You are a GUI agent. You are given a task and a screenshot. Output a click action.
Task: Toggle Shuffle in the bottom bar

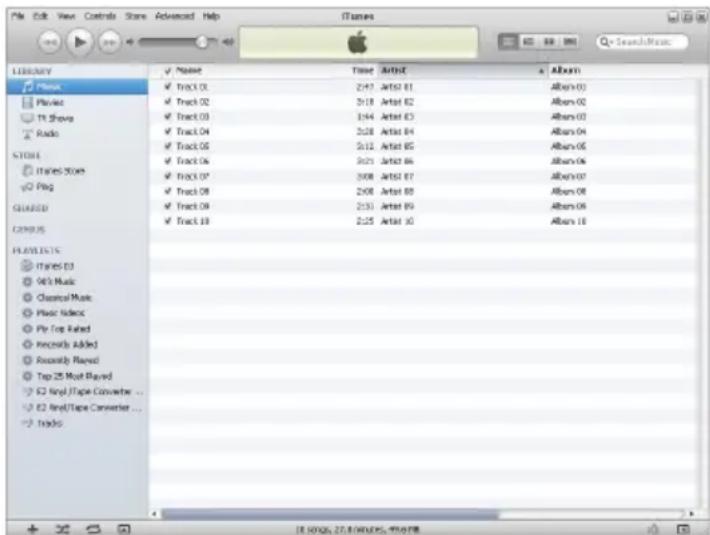click(x=63, y=529)
